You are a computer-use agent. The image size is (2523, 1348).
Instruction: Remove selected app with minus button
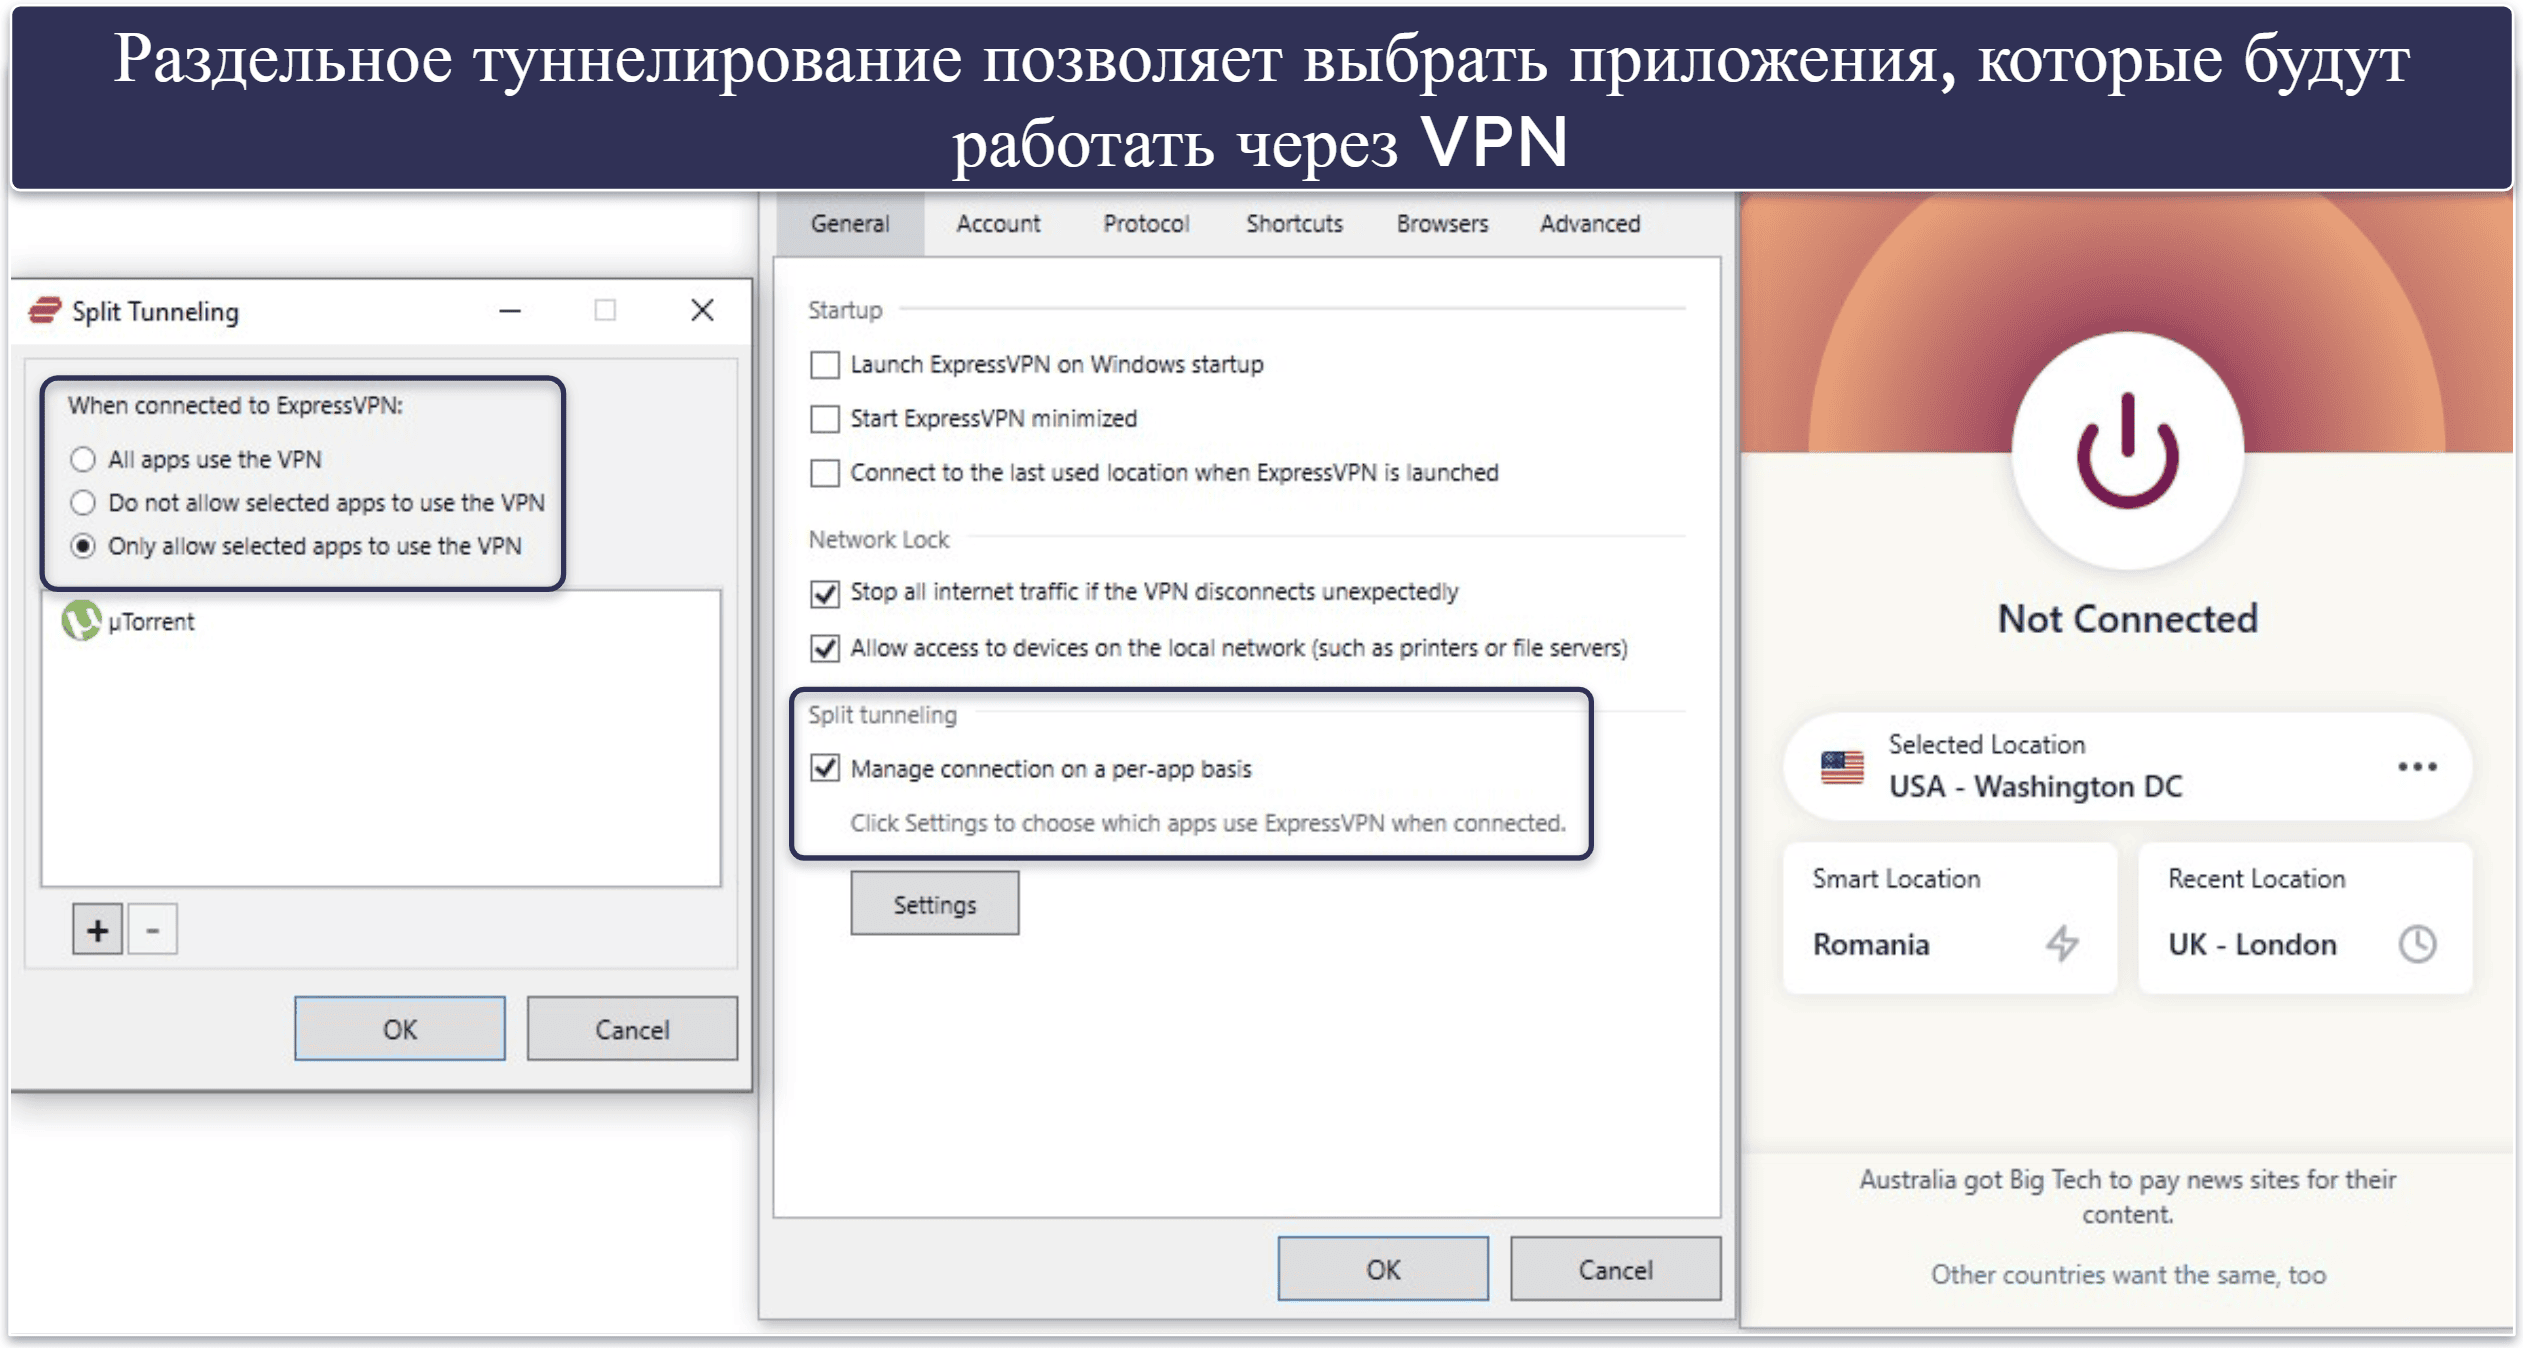[x=152, y=930]
